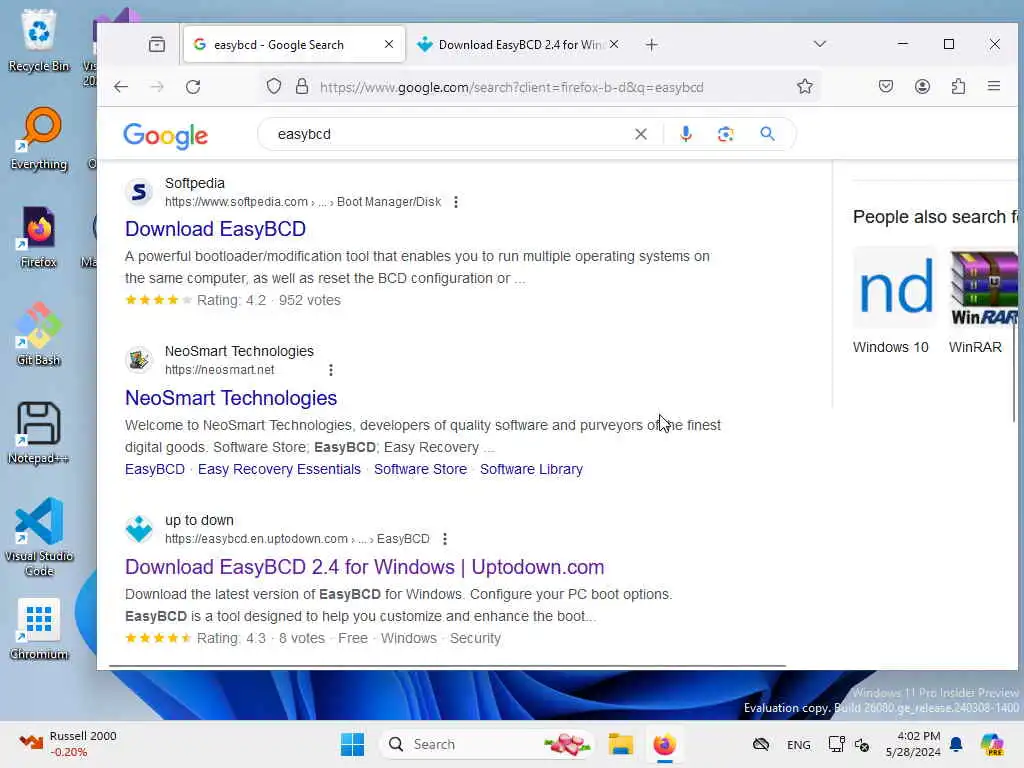The height and width of the screenshot is (768, 1024).
Task: Follow the Software Library sitelink
Action: tap(531, 469)
